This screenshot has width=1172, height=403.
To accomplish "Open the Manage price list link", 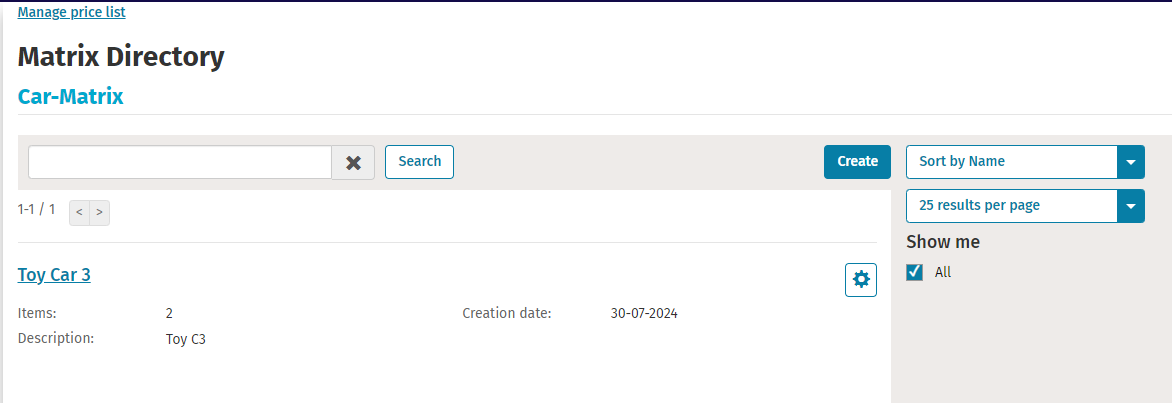I will click(x=72, y=12).
